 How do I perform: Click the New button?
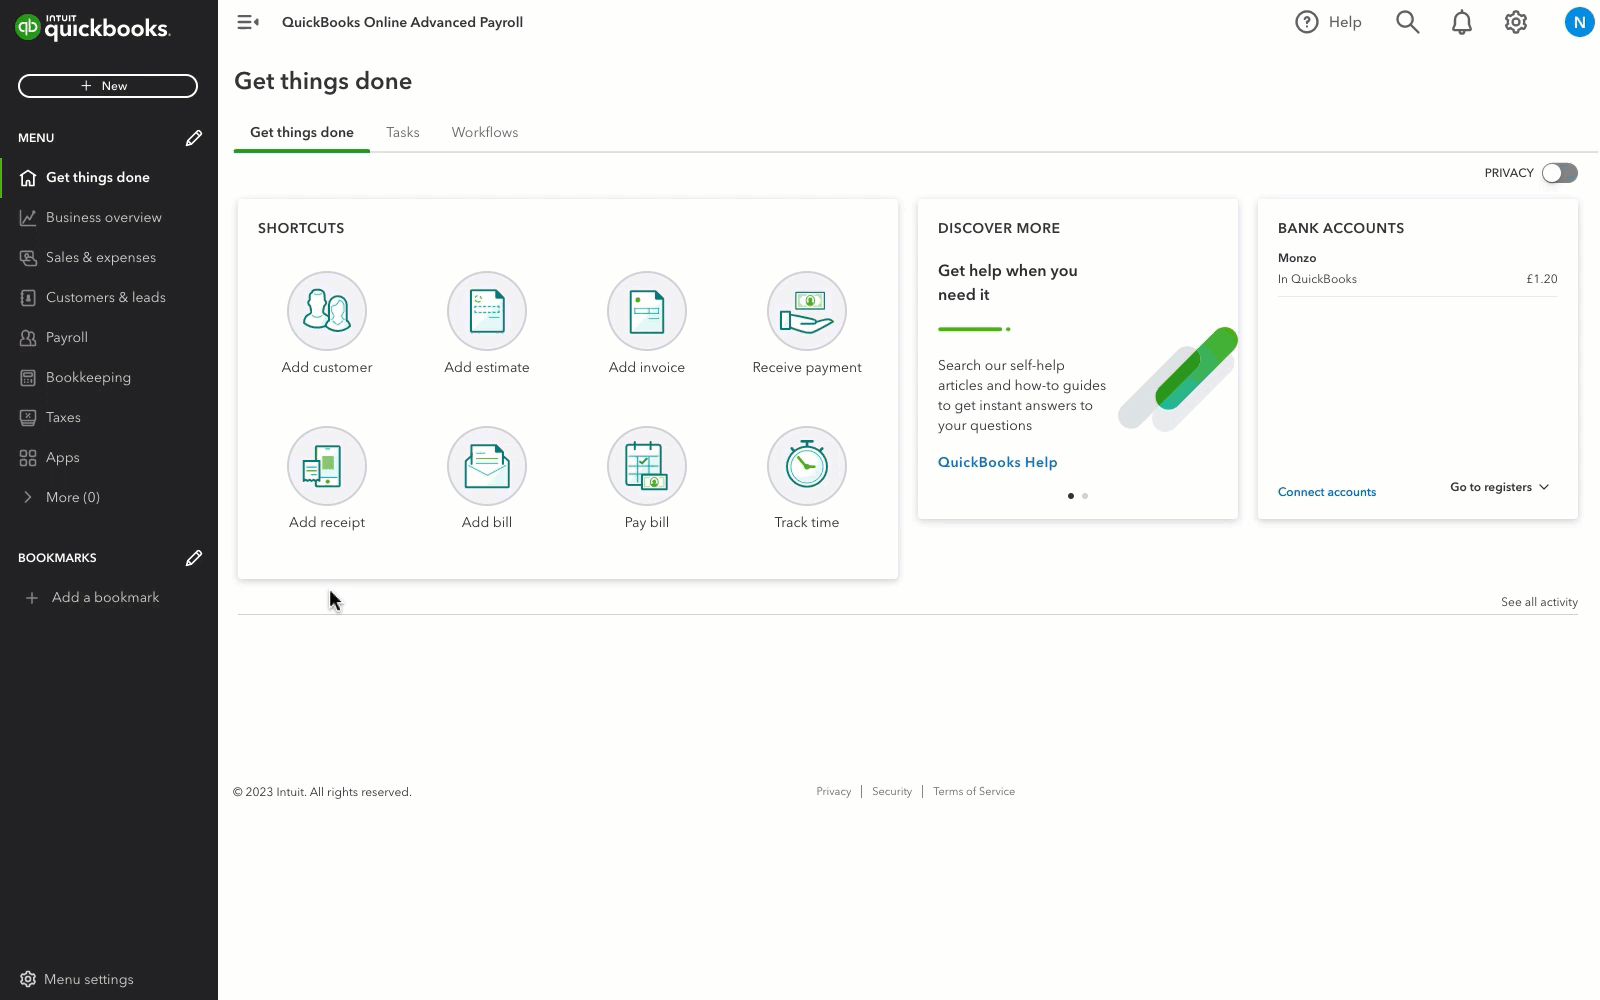(108, 86)
